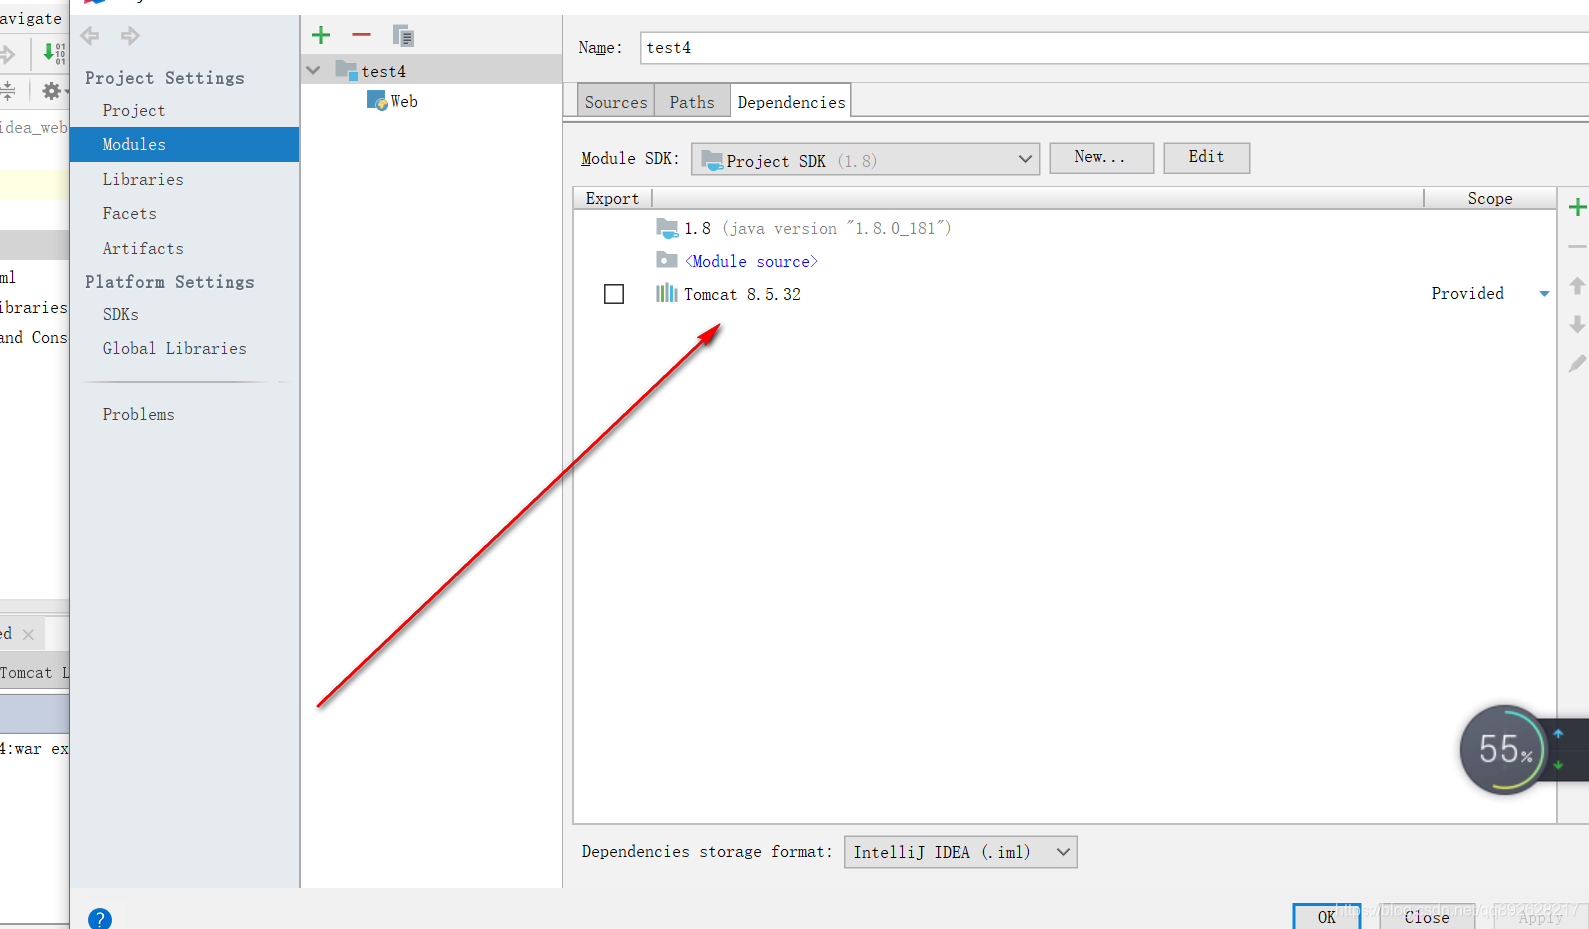The height and width of the screenshot is (929, 1589).
Task: Toggle Export checkbox for Tomcat 8.5.32
Action: 614,294
